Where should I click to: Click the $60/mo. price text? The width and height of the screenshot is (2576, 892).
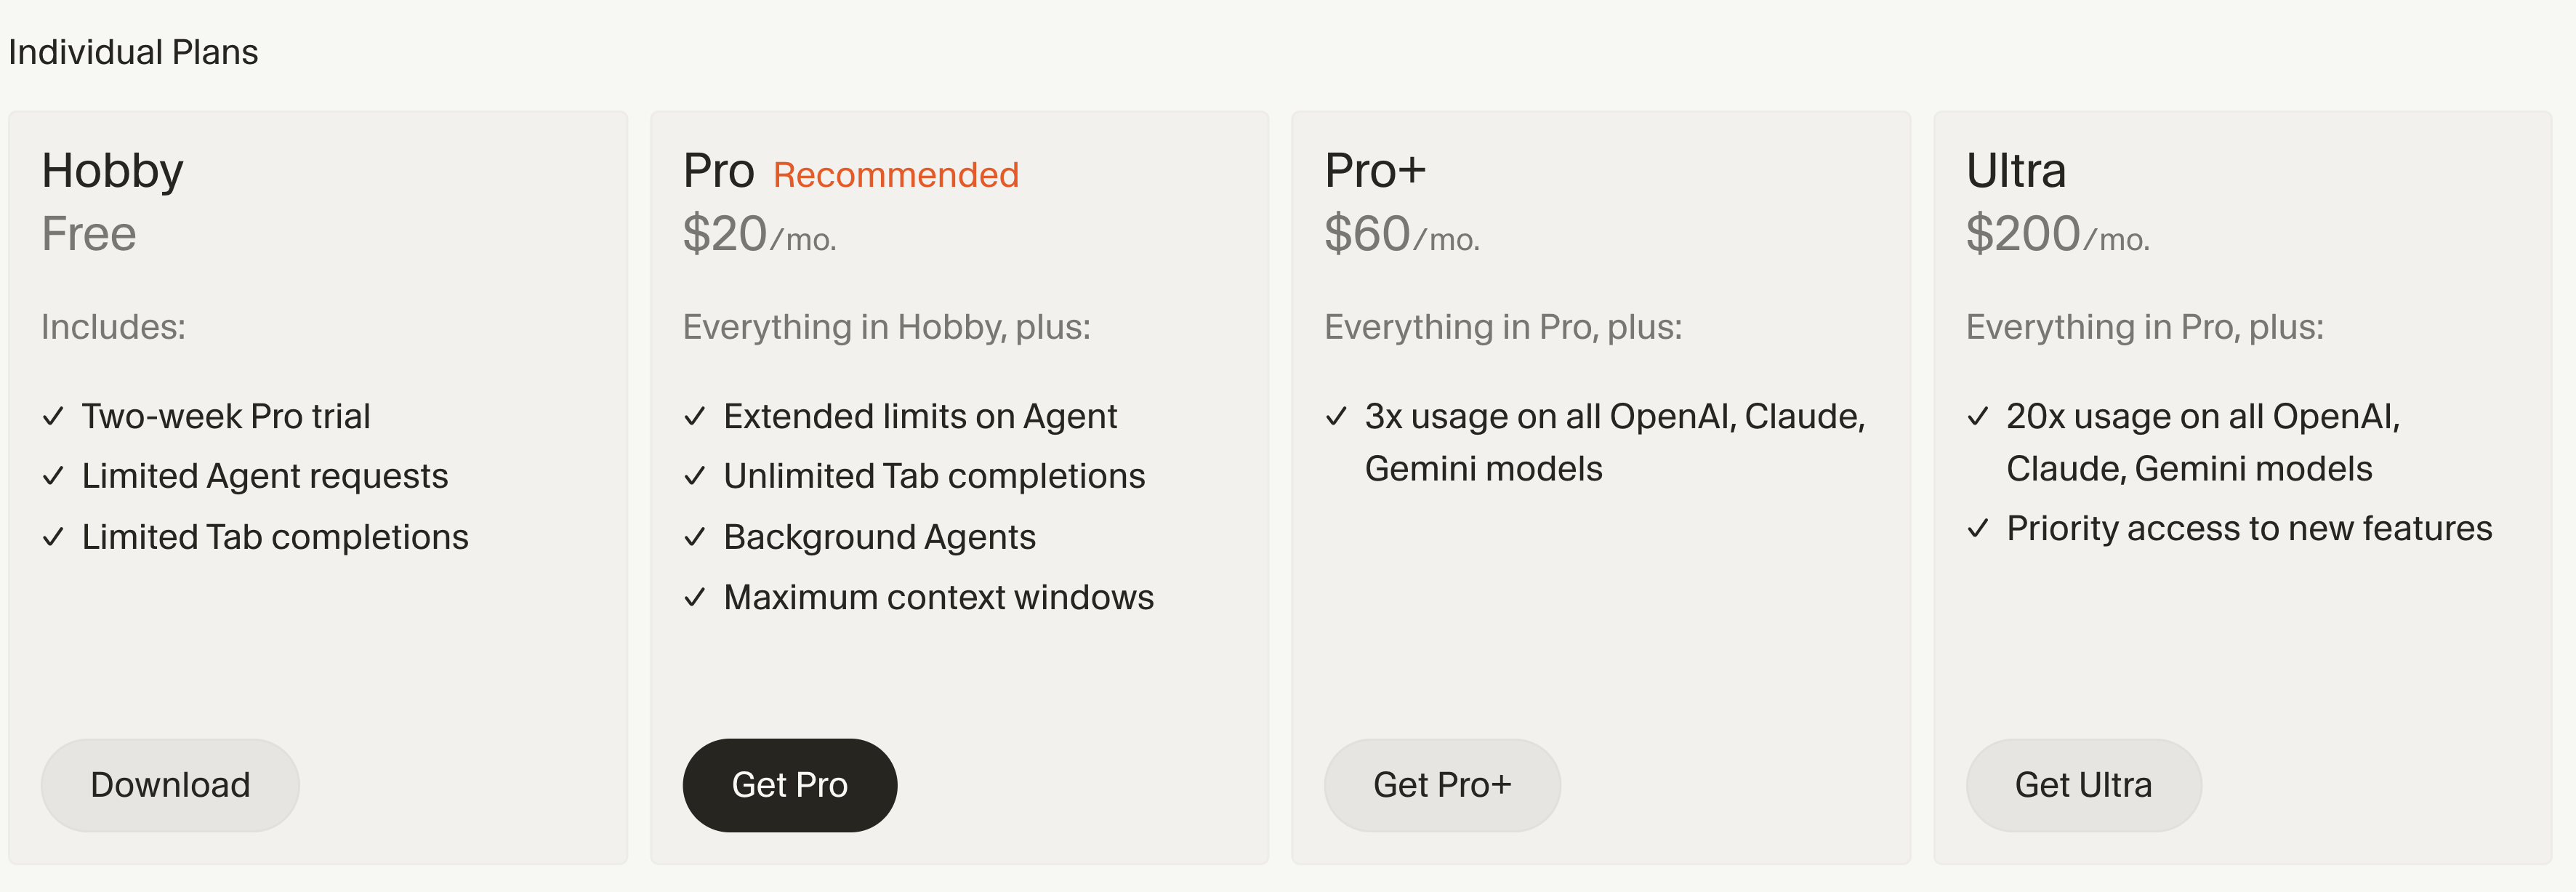tap(1401, 235)
